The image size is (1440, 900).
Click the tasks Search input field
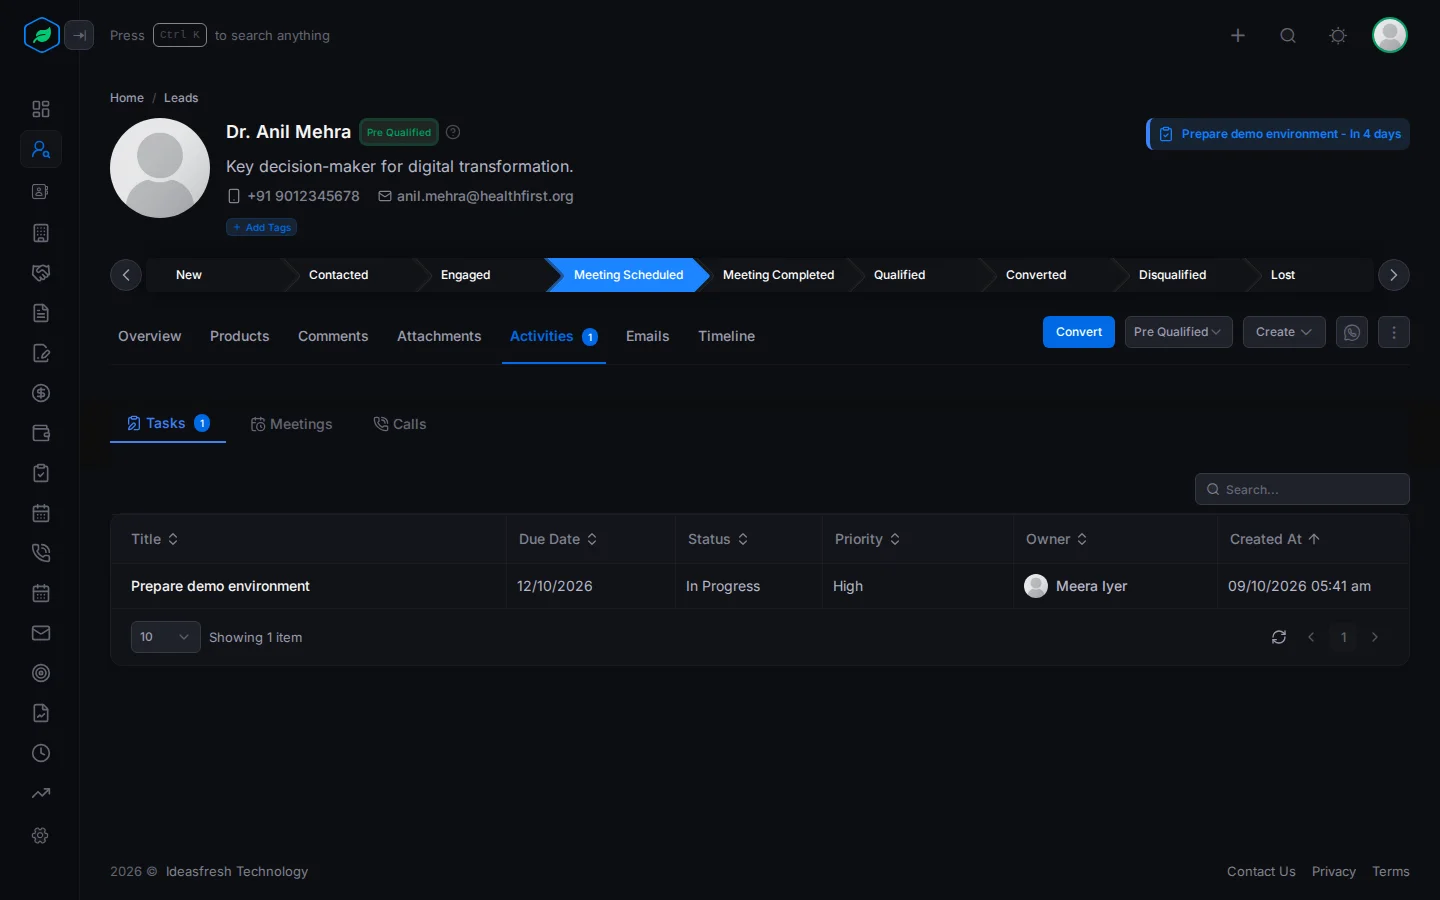click(1302, 489)
